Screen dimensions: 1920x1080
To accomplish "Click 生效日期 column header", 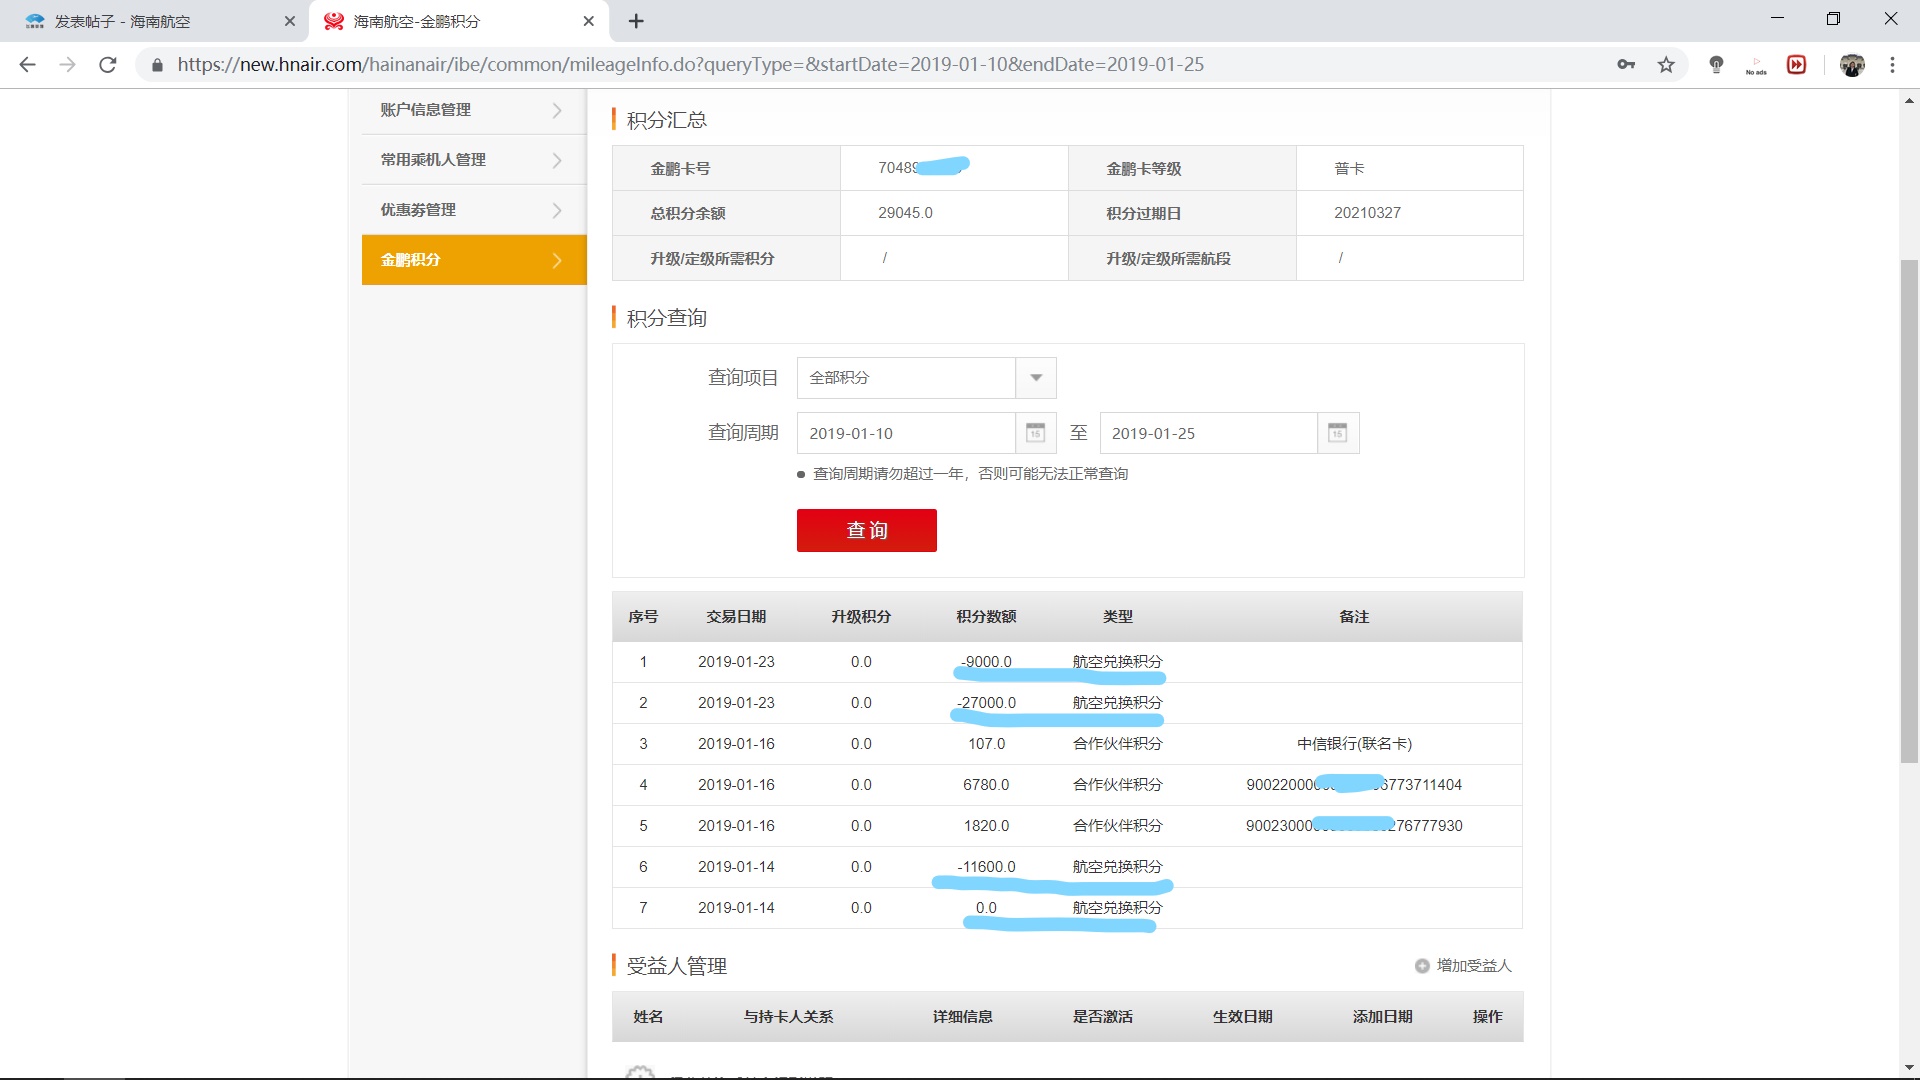I will pos(1242,1017).
